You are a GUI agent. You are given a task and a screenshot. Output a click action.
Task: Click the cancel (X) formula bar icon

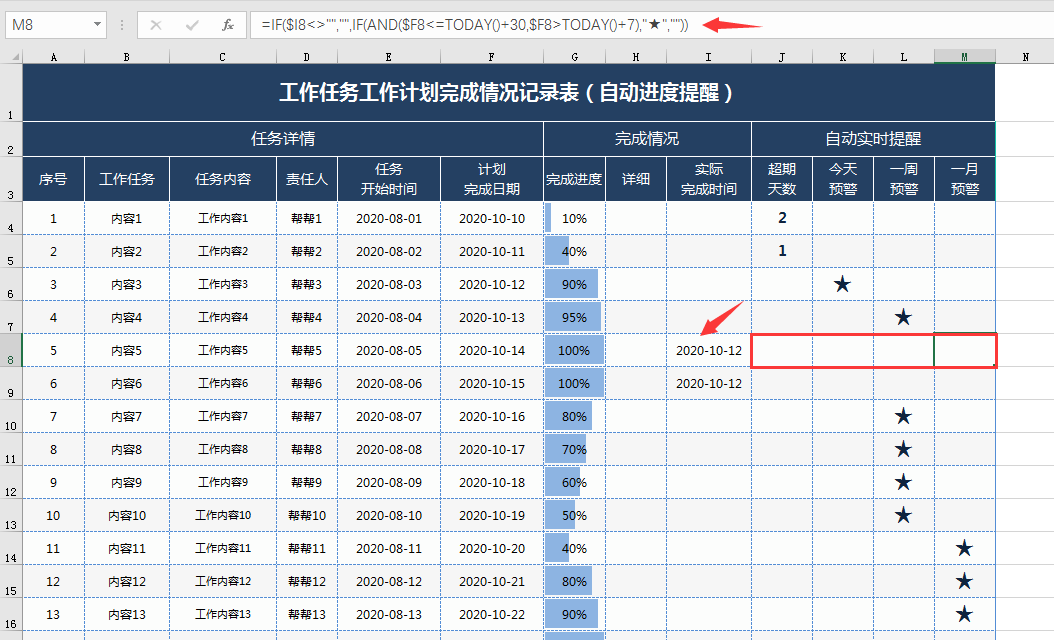(x=156, y=25)
